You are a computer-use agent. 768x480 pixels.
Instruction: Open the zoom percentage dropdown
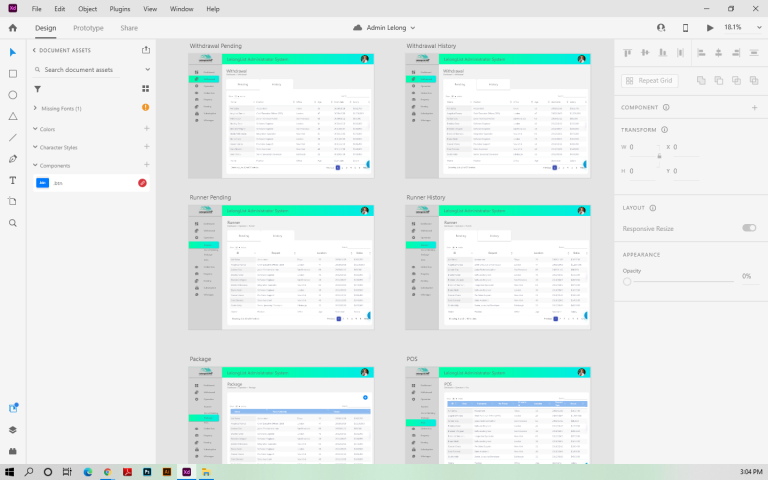click(x=735, y=28)
